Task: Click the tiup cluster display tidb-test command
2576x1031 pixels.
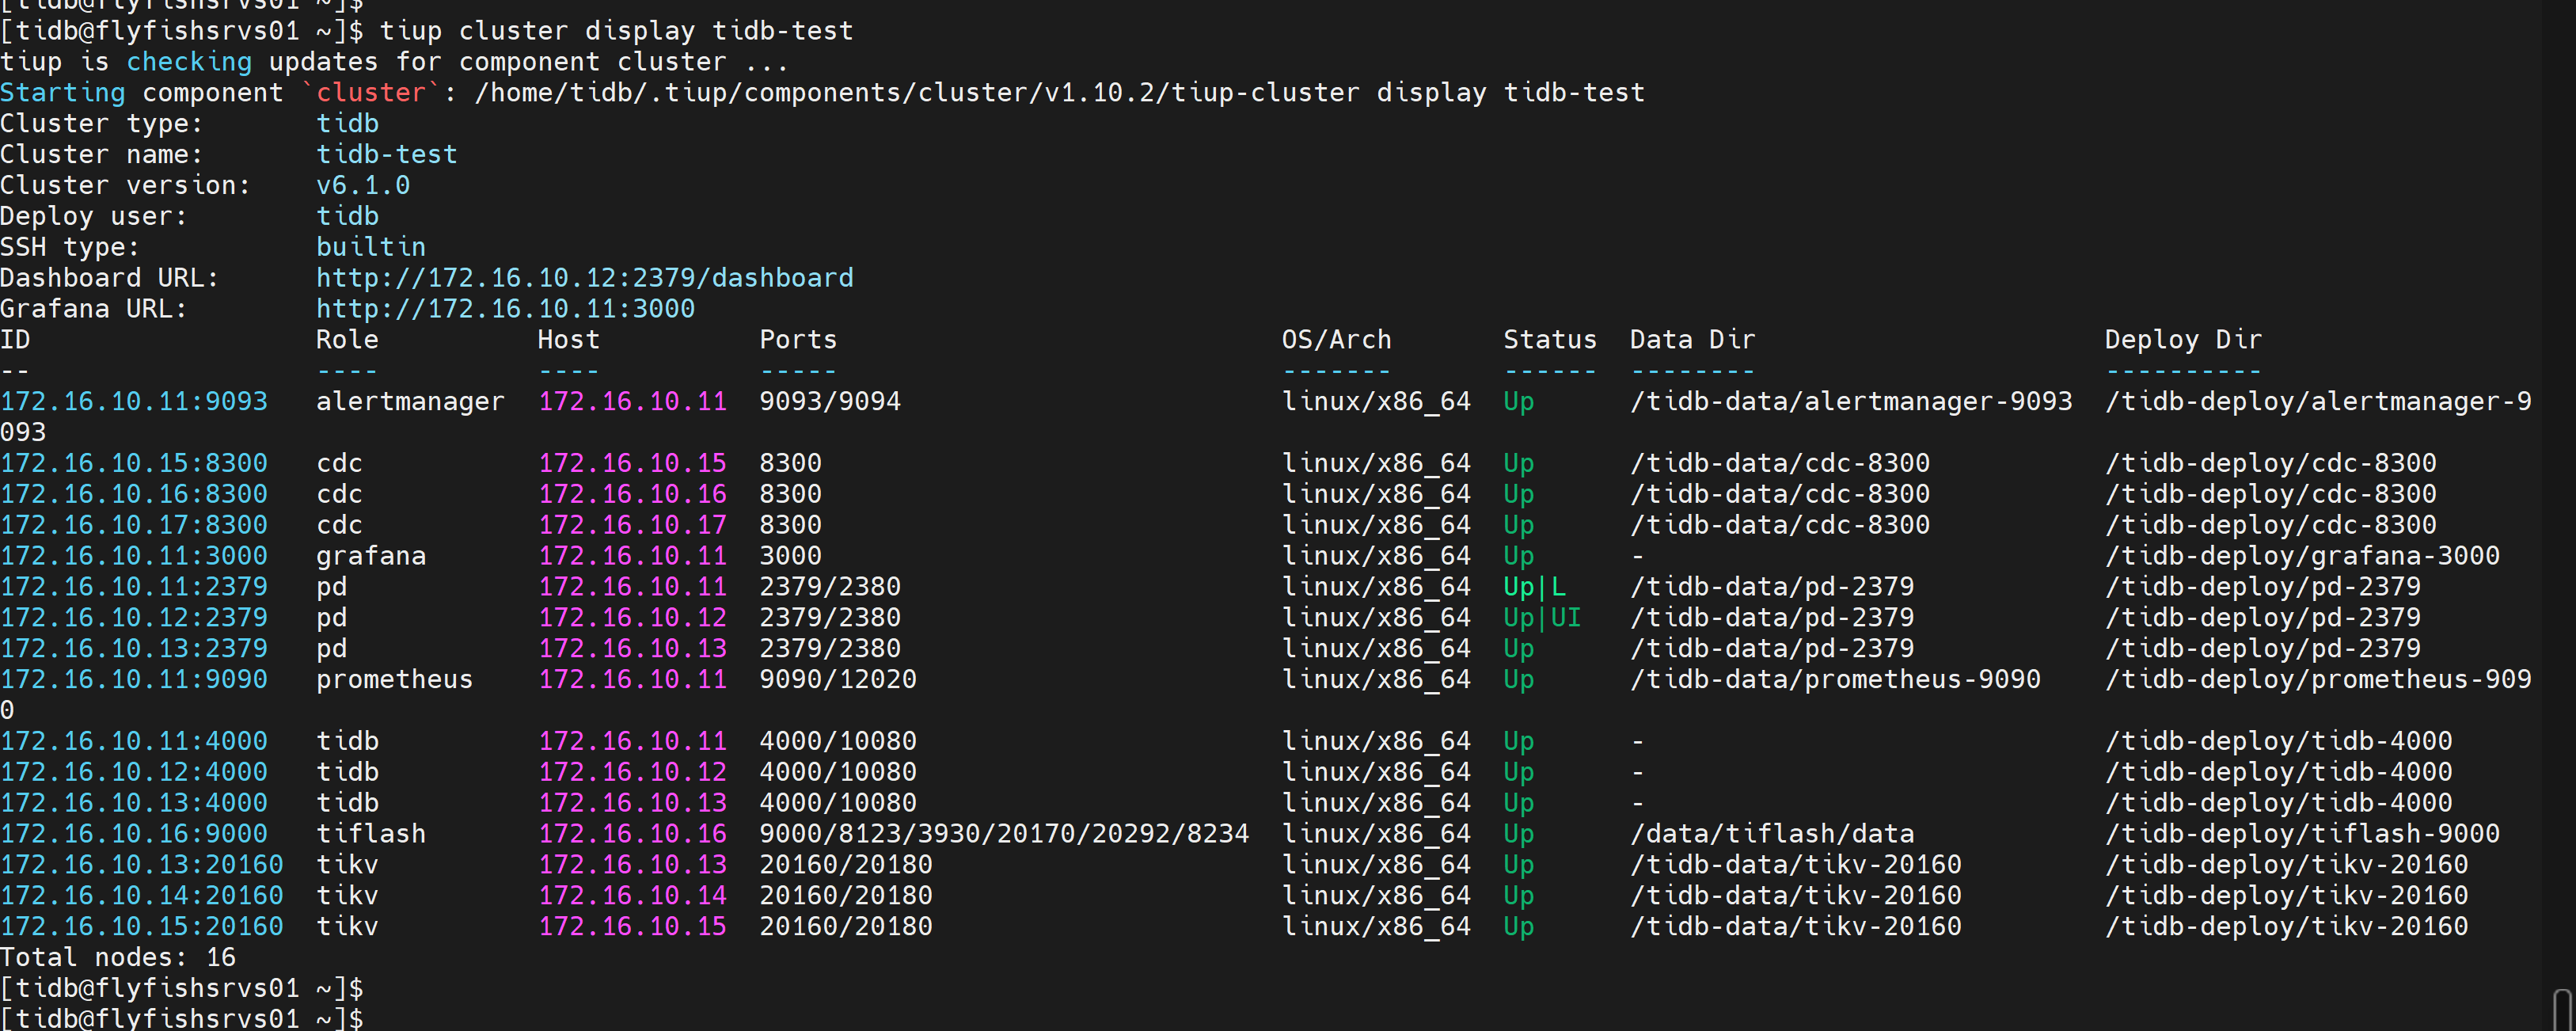Action: coord(616,31)
